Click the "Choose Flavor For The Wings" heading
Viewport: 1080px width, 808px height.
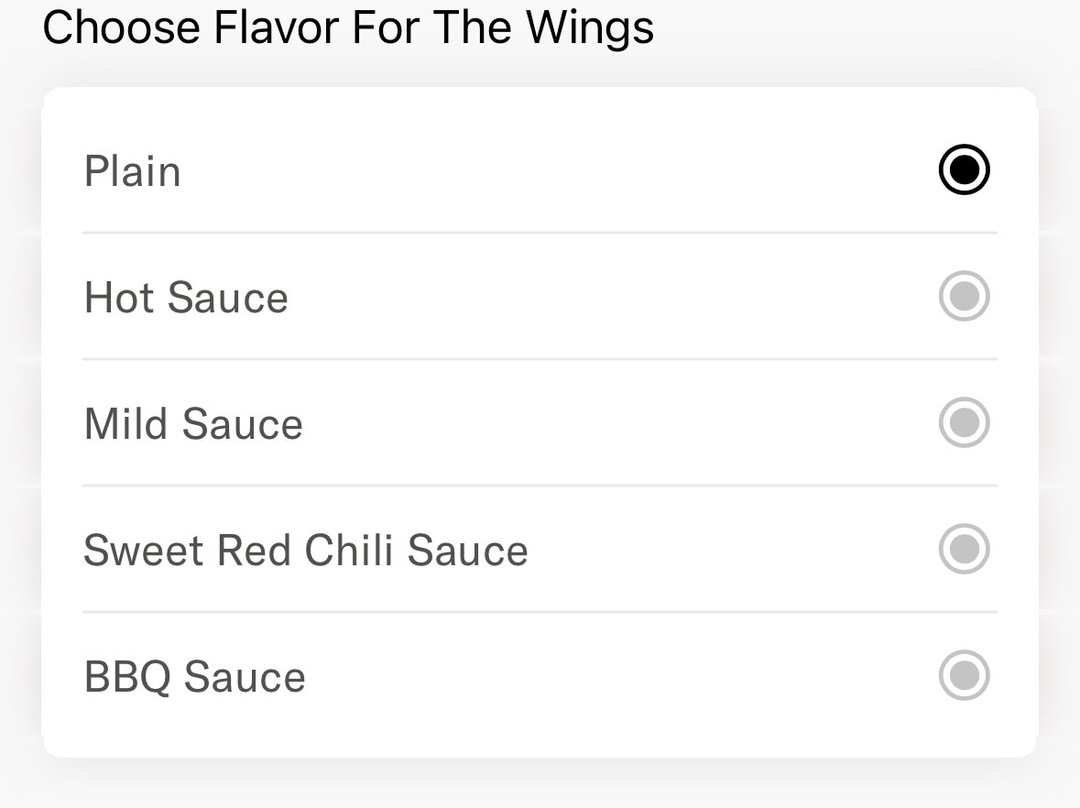point(348,27)
